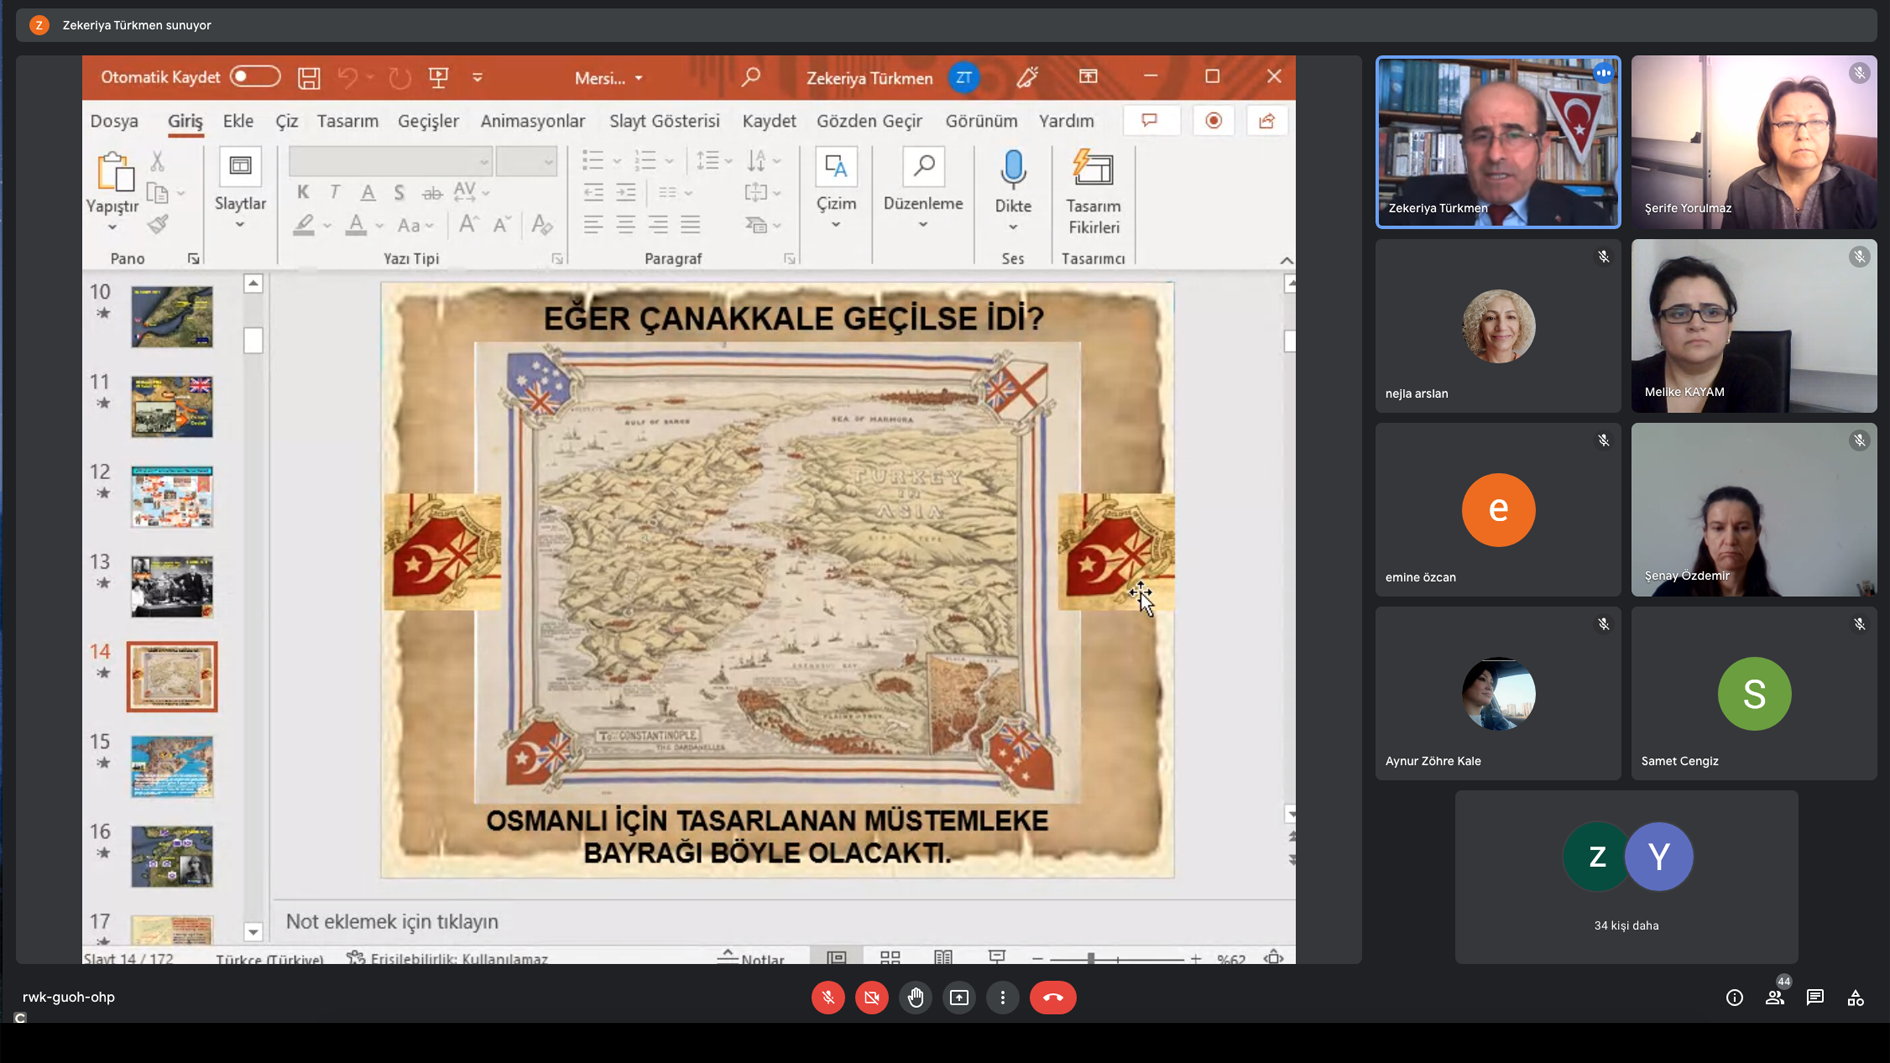Click the redo arrow icon
The width and height of the screenshot is (1890, 1063).
[x=400, y=78]
